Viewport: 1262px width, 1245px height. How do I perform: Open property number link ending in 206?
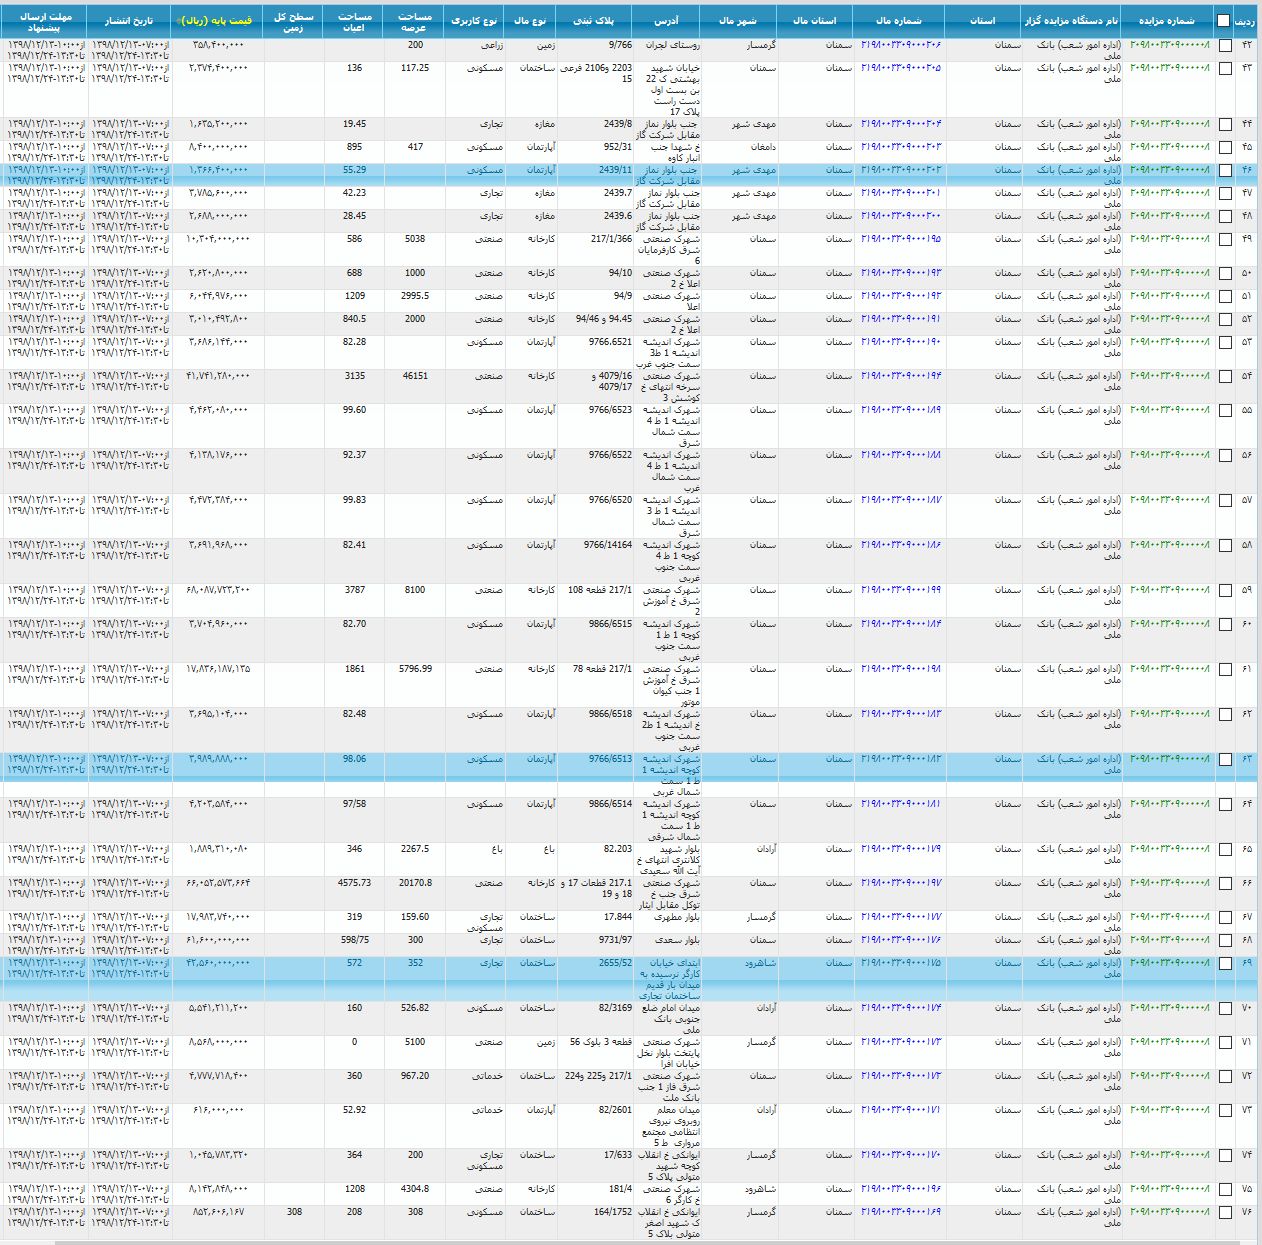(901, 45)
